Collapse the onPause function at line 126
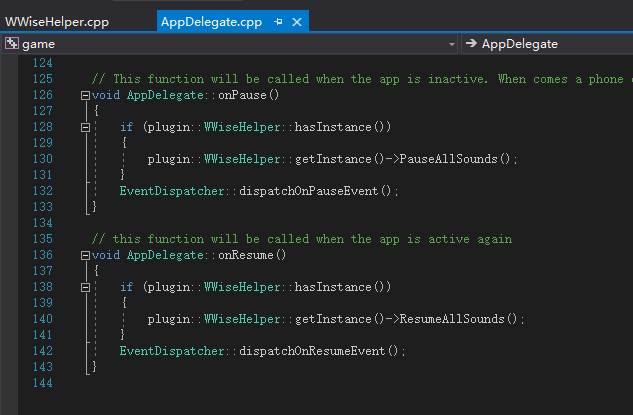This screenshot has height=415, width=633. tap(85, 96)
